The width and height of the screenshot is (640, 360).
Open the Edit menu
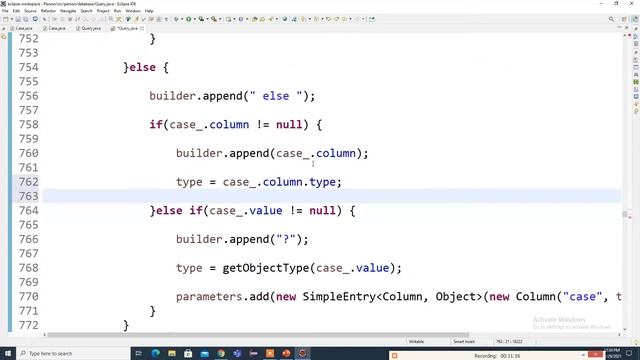coord(16,11)
